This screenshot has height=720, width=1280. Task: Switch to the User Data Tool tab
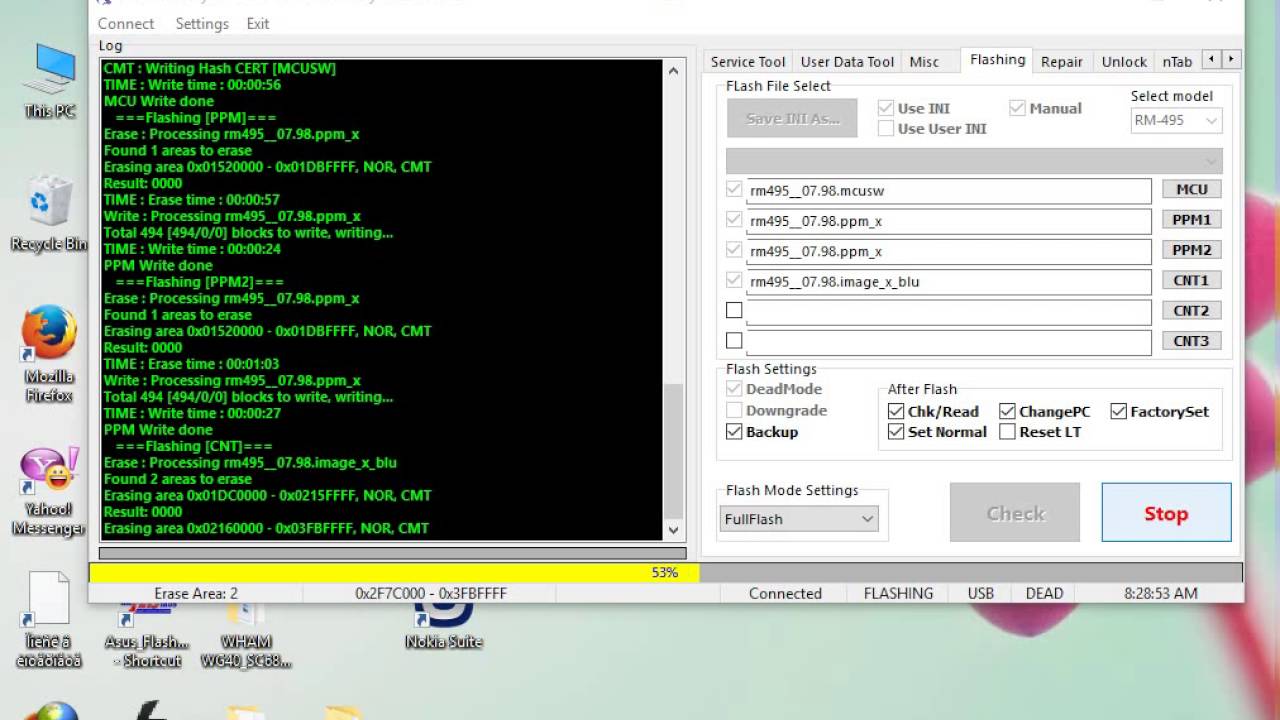click(847, 61)
